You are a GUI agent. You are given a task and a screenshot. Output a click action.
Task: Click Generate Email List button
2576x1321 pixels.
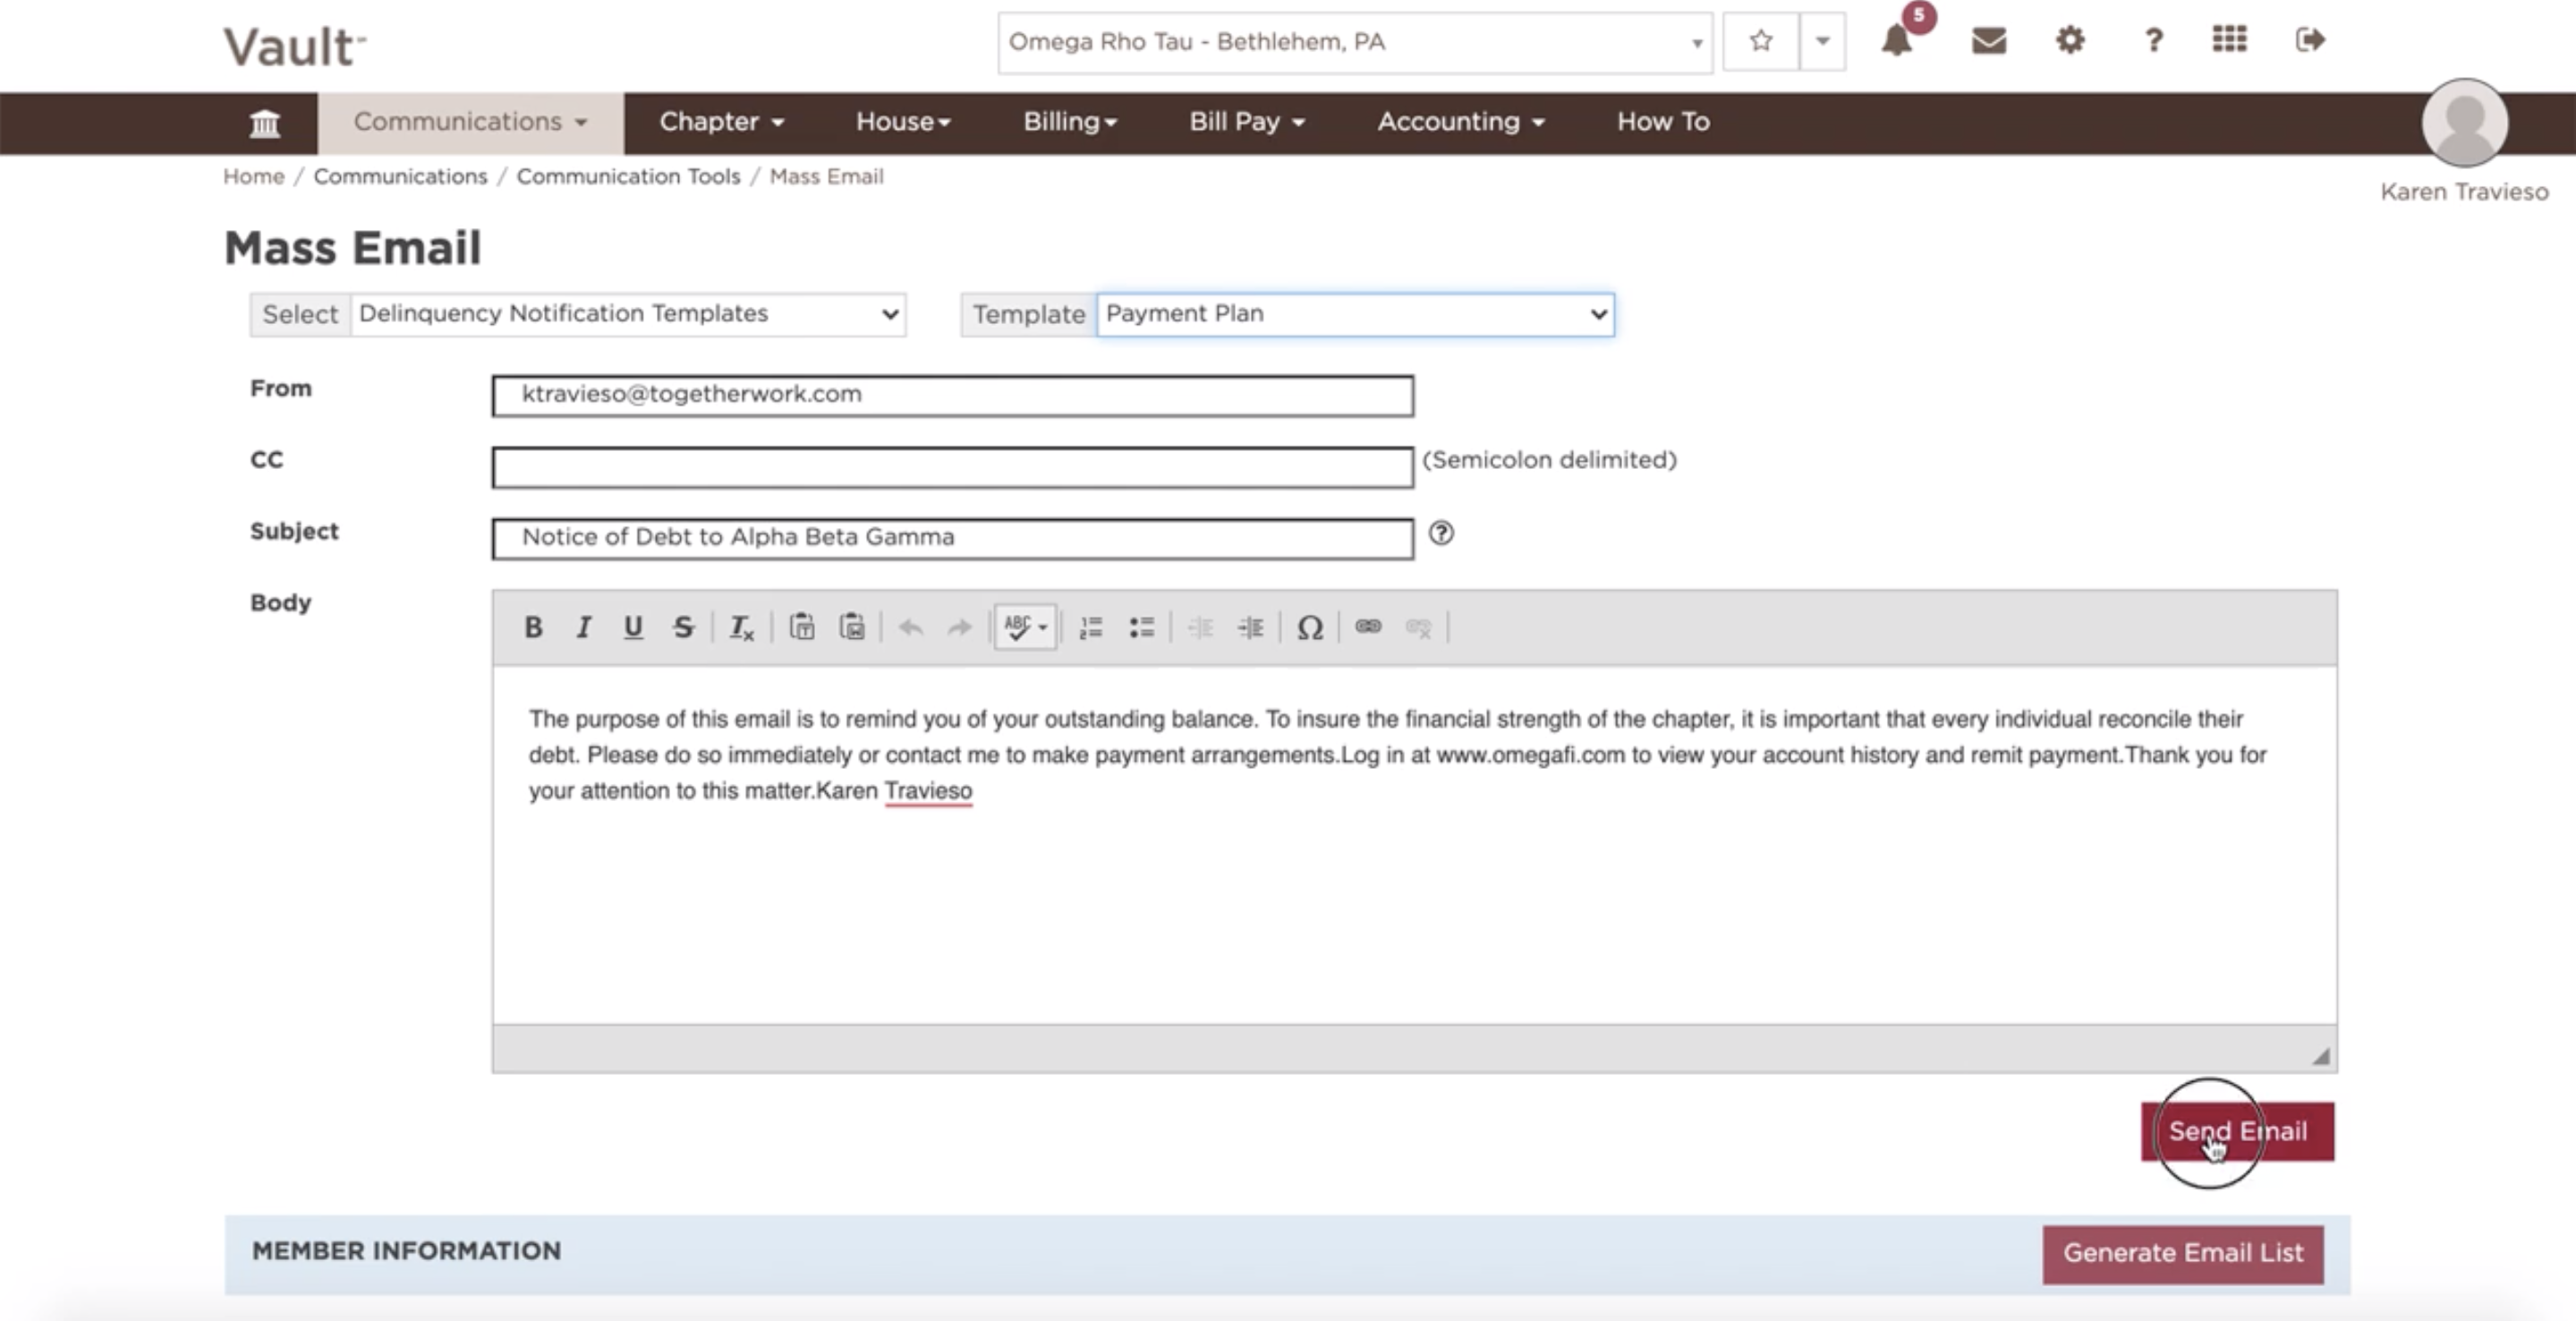[2182, 1253]
